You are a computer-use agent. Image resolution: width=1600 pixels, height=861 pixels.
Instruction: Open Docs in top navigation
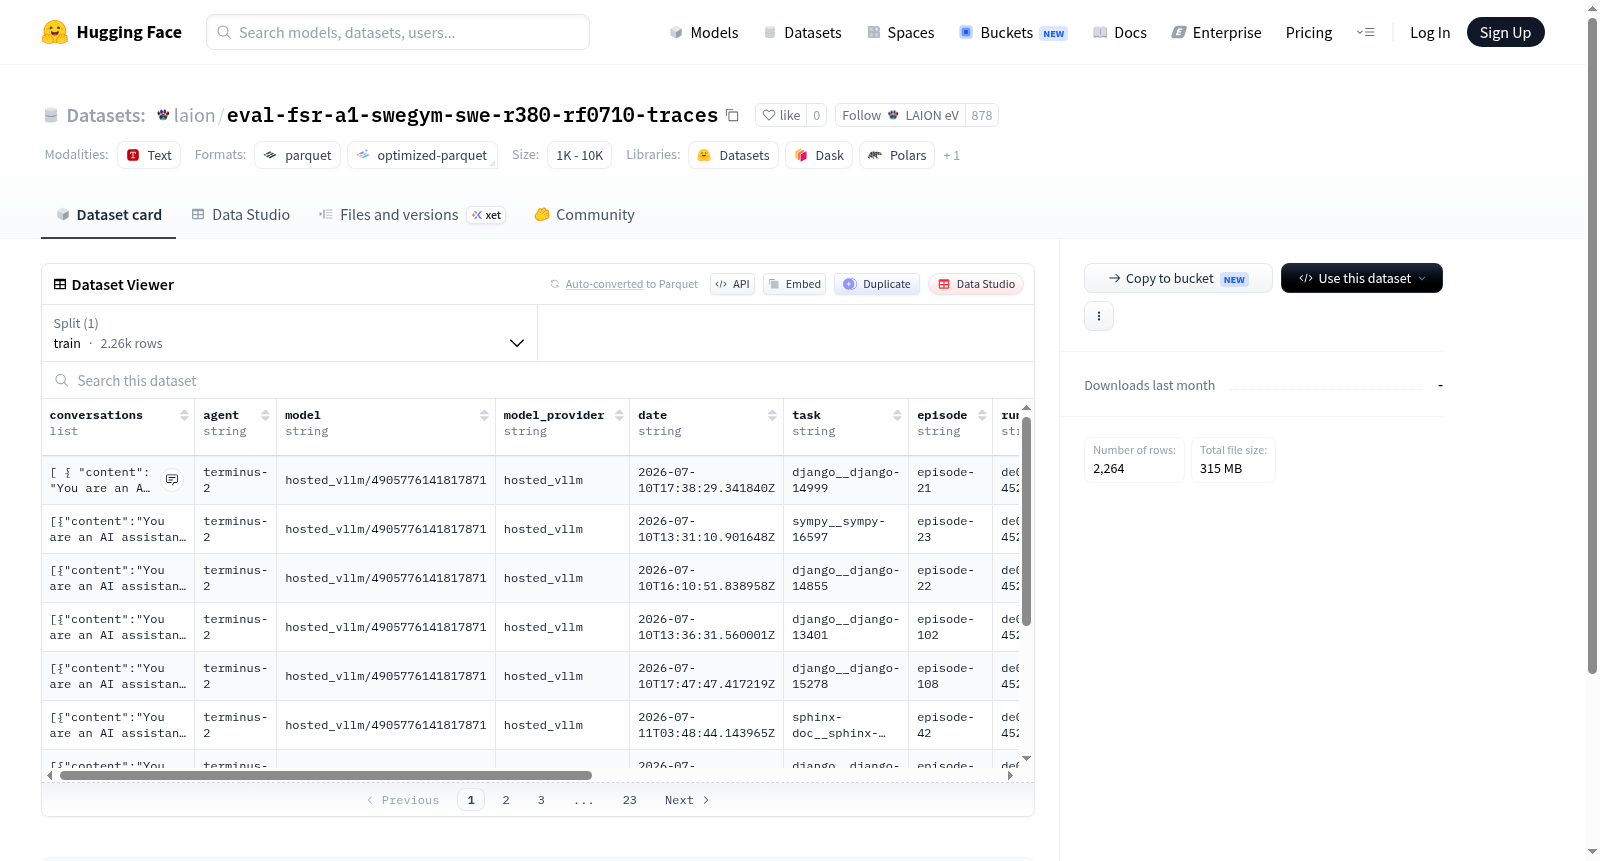1120,32
